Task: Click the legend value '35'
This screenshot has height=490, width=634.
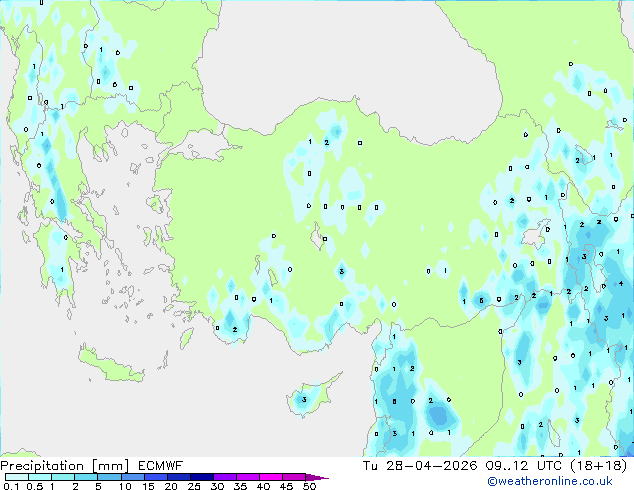Action: (x=240, y=486)
